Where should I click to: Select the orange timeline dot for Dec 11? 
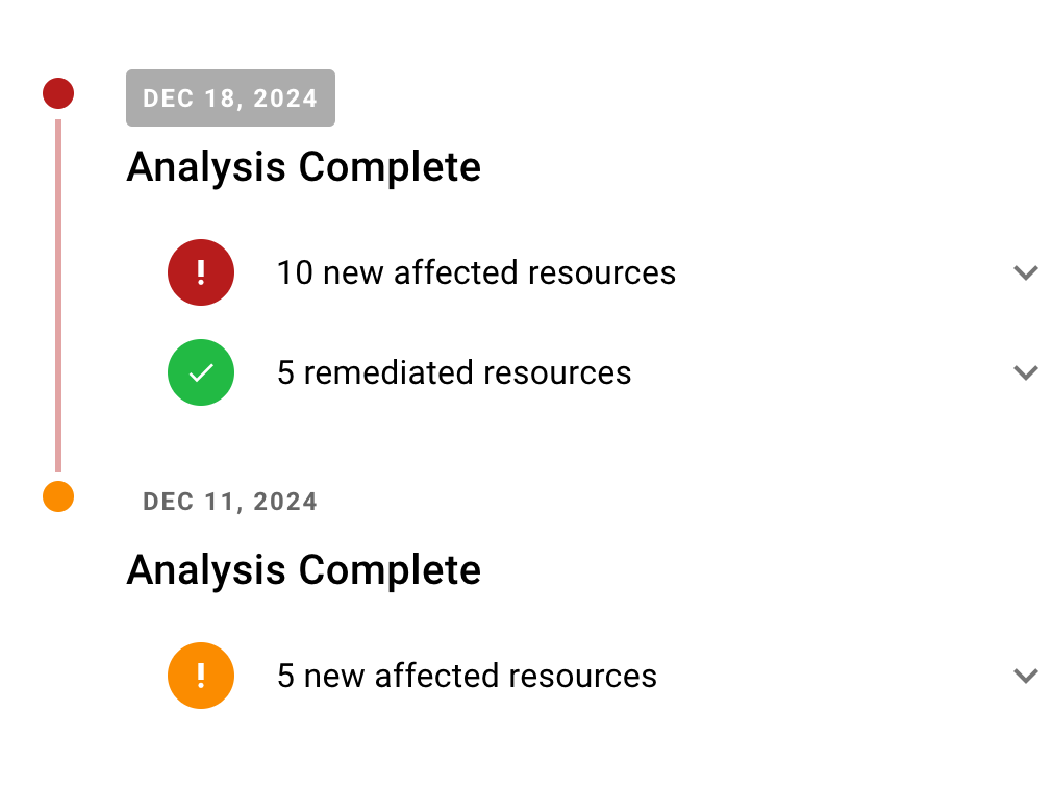pos(58,496)
